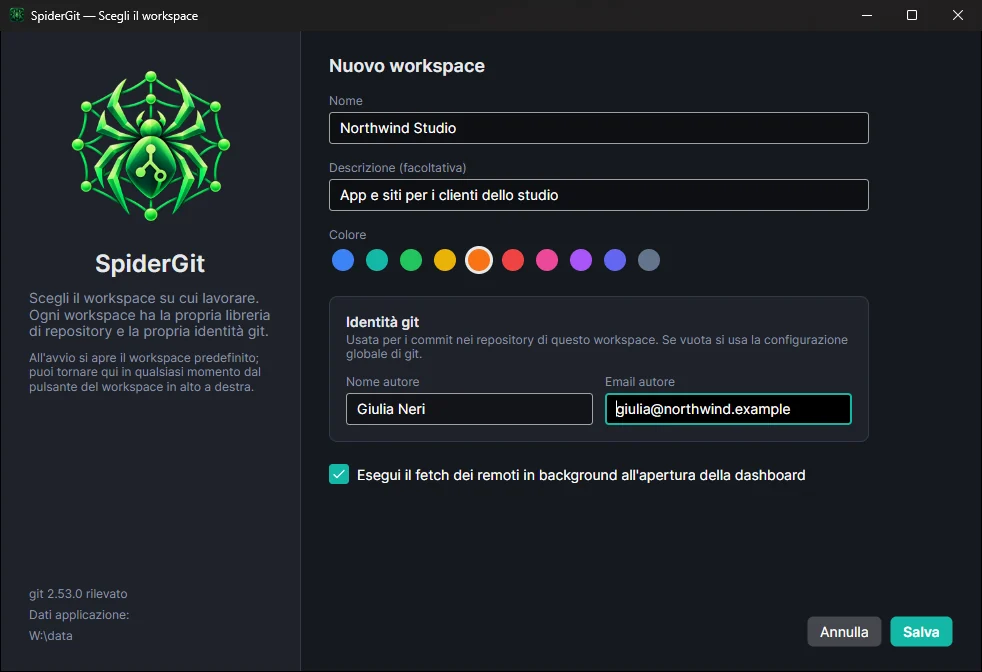982x672 pixels.
Task: Click the Descrizione (facoltativa) input field
Action: (x=599, y=195)
